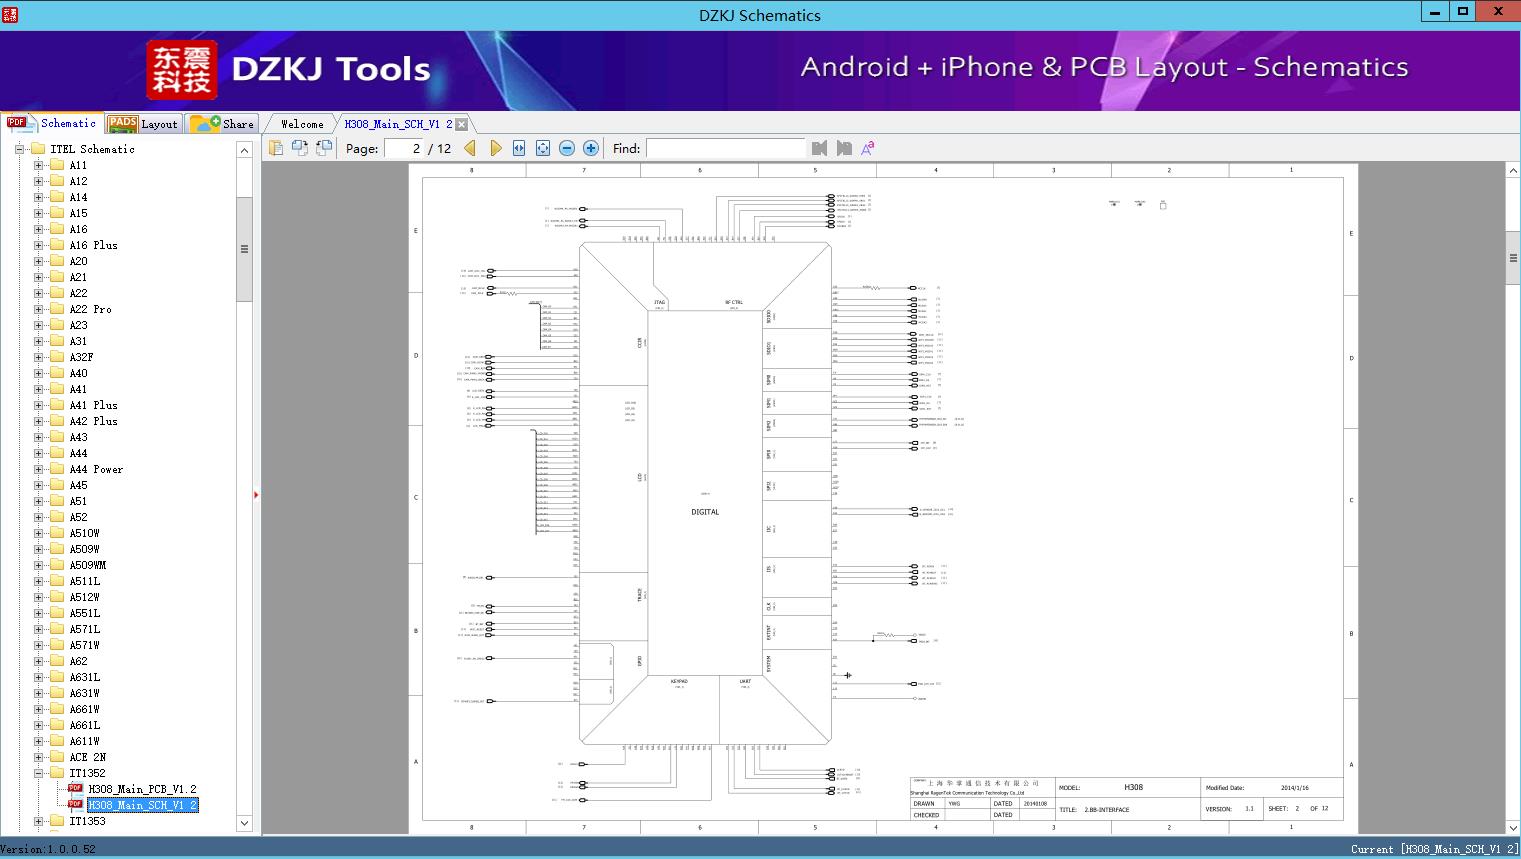Click the tree scrollbar down arrow
Screen dimensions: 1521x859
(244, 823)
